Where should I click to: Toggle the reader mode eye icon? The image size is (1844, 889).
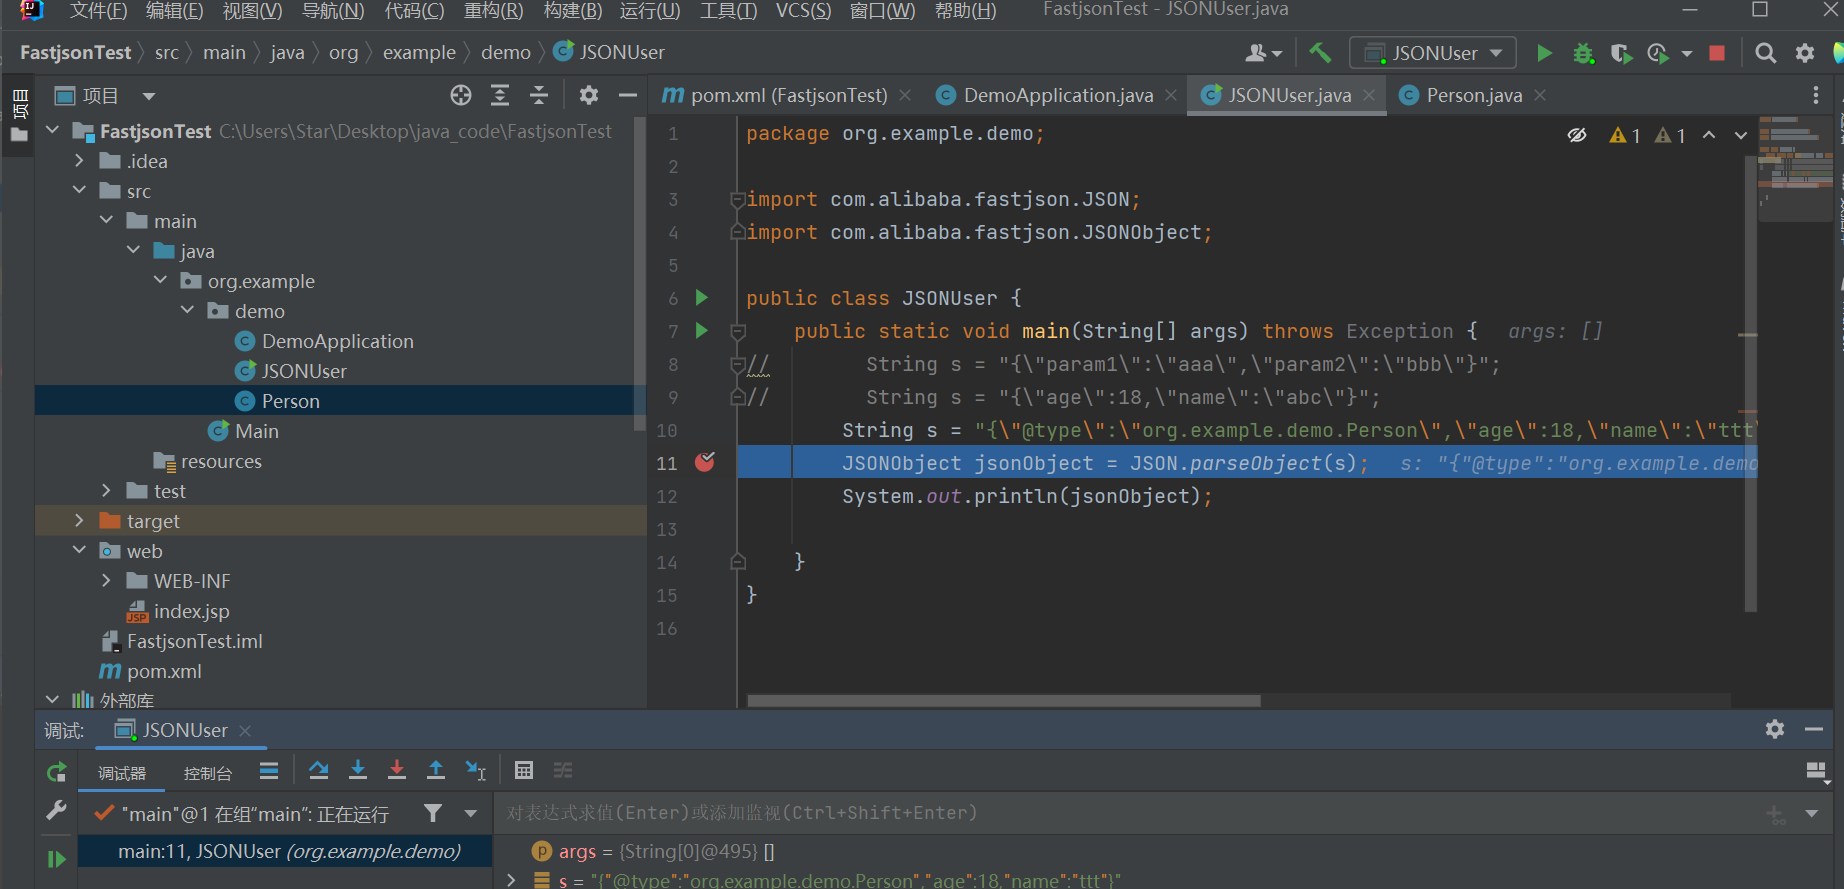pos(1577,135)
